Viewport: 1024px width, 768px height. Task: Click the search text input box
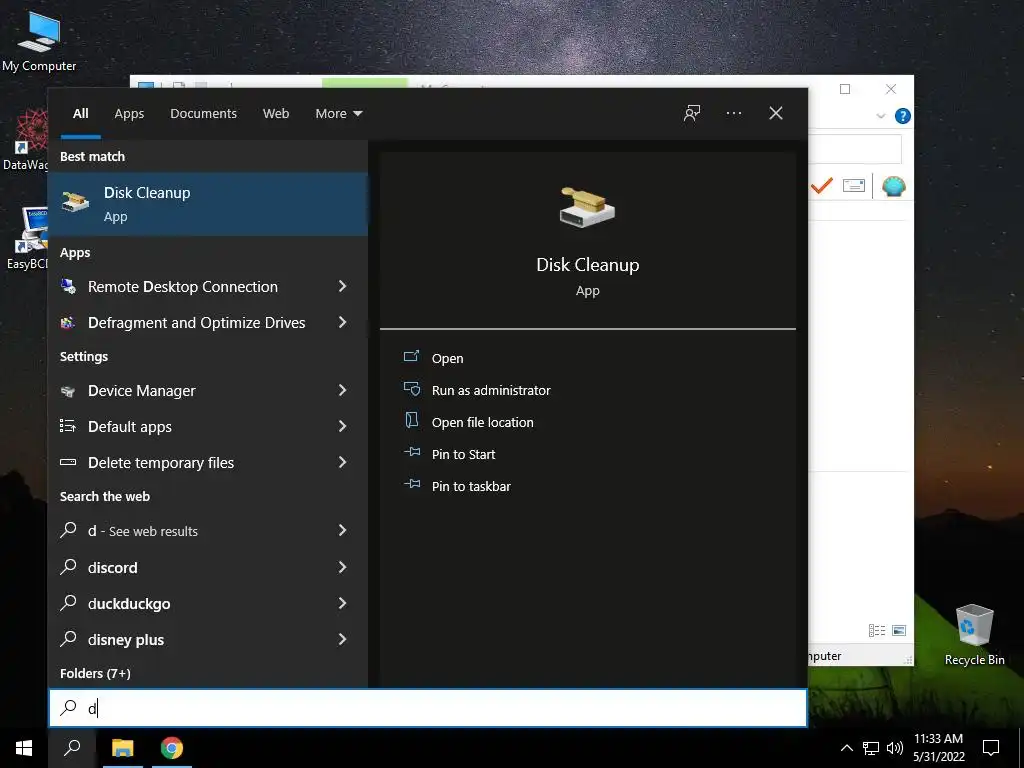(x=428, y=708)
